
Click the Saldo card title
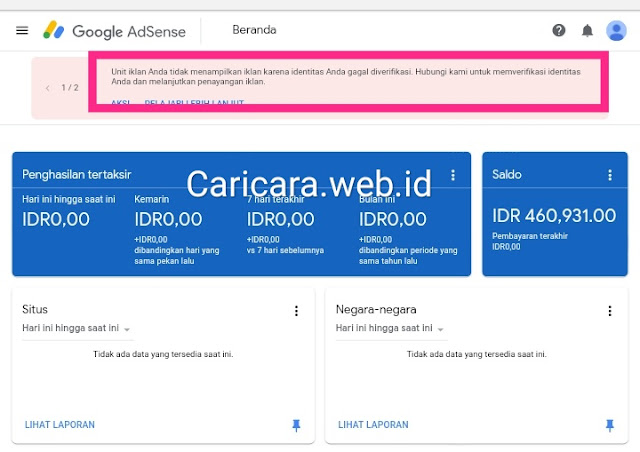coord(507,174)
